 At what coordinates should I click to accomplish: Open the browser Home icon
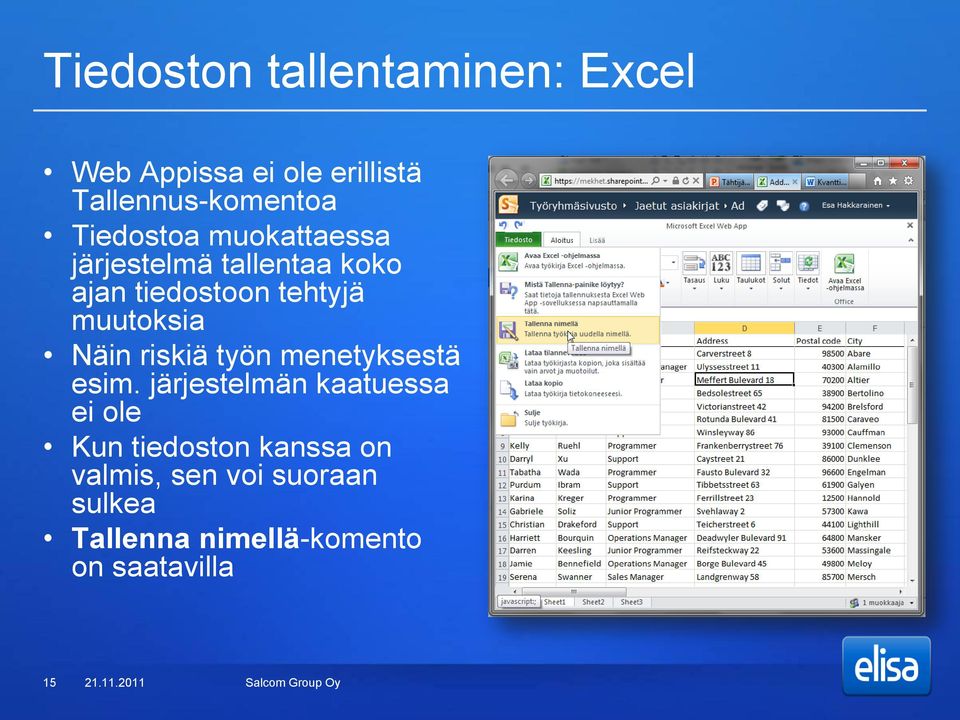pos(877,181)
